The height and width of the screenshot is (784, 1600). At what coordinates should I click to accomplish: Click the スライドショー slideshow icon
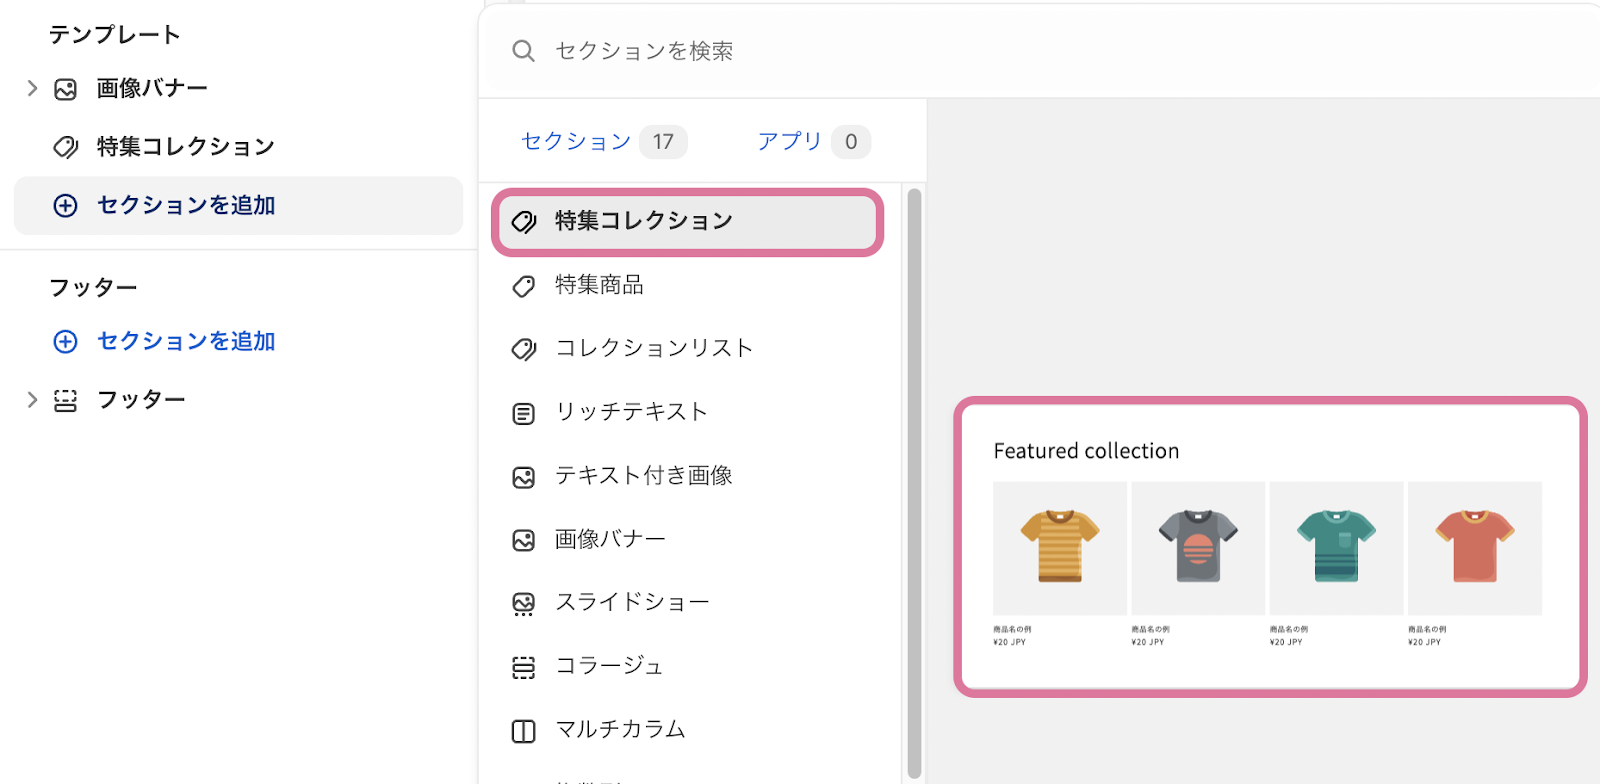(523, 604)
